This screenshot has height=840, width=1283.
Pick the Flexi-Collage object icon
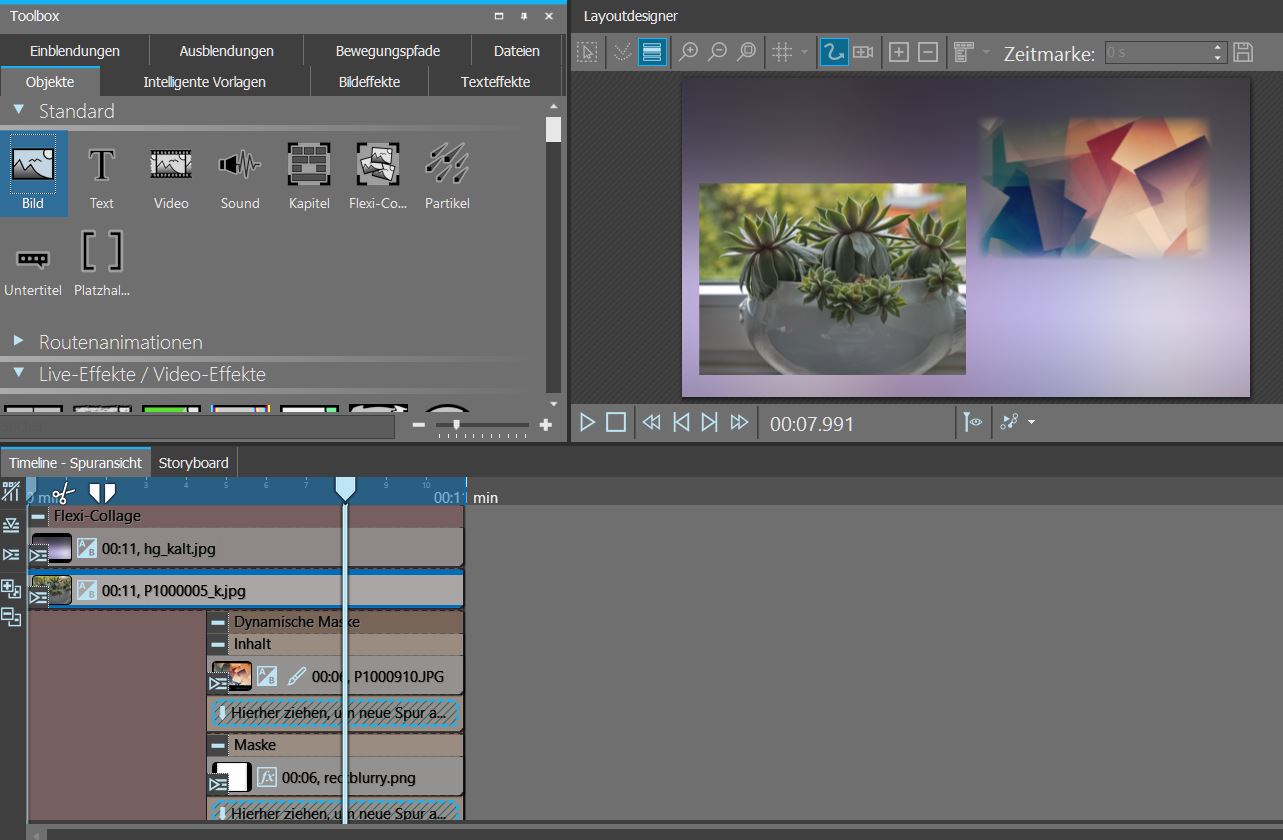pos(377,172)
